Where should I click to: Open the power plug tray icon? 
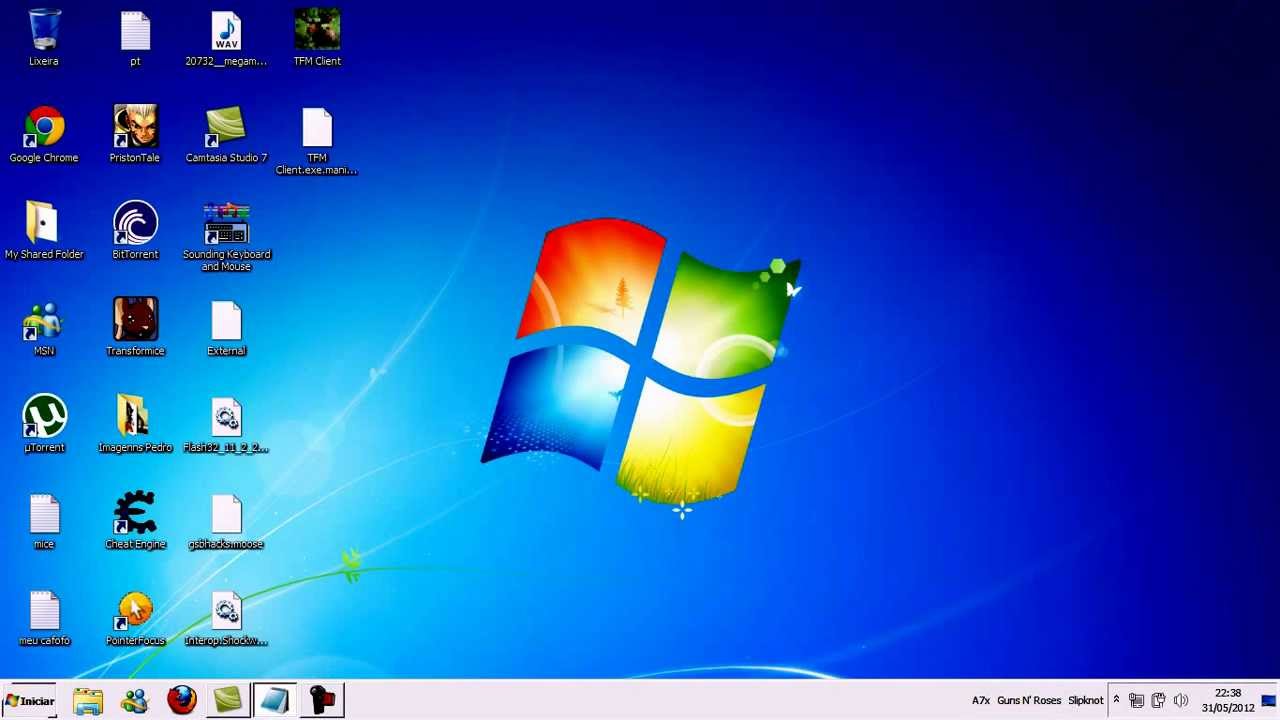(1158, 700)
